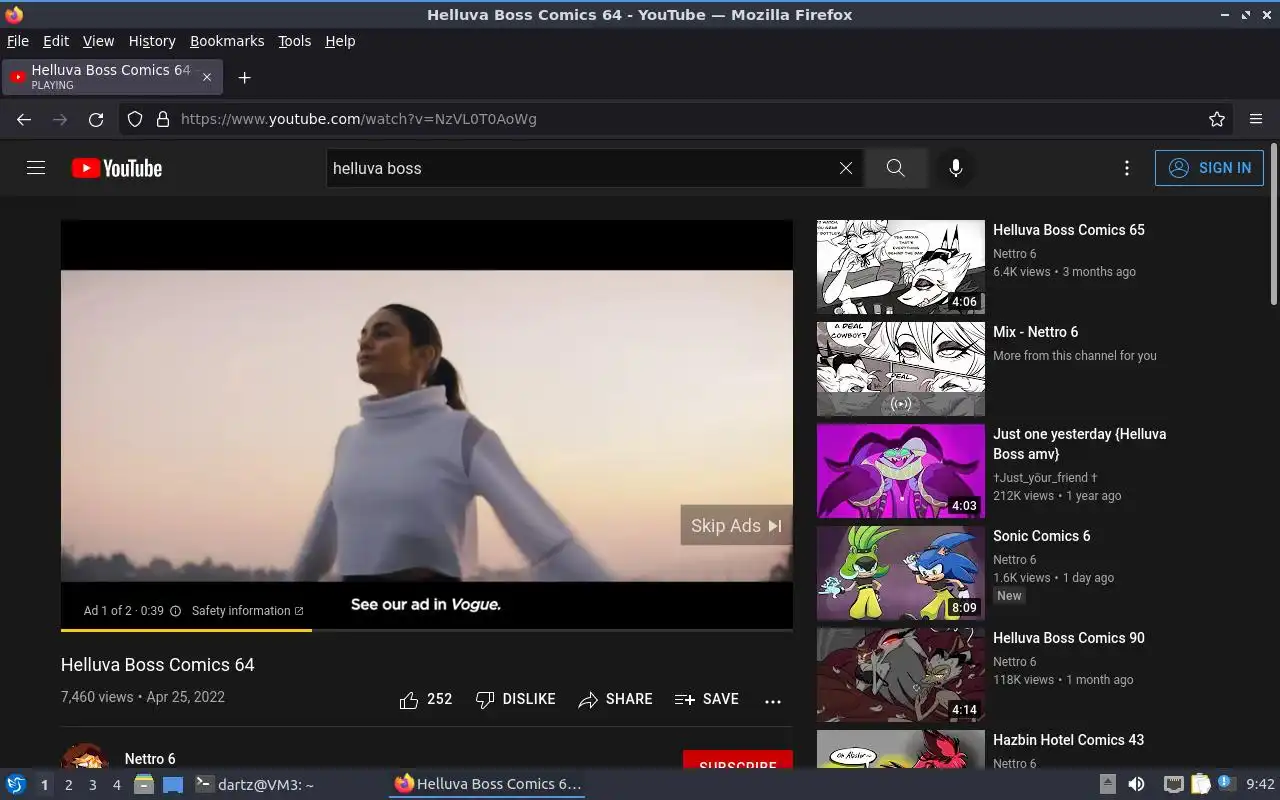Open the tray icon left of the speaker
The image size is (1280, 800).
pos(1108,784)
